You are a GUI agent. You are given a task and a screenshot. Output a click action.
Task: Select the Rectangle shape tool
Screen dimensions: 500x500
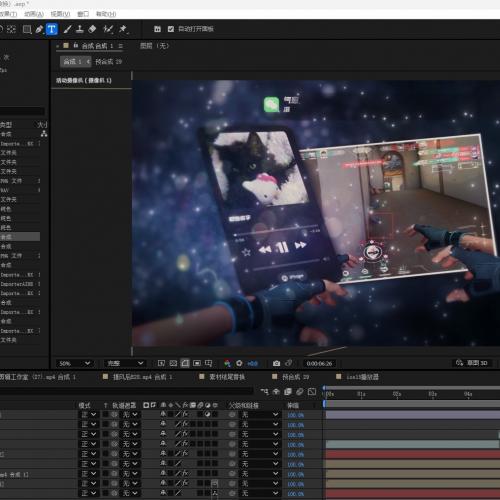click(27, 29)
